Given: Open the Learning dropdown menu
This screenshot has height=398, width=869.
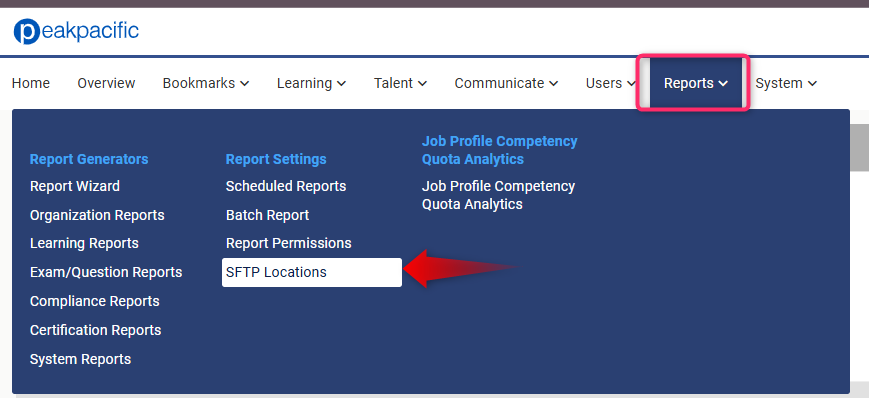Looking at the screenshot, I should [311, 83].
